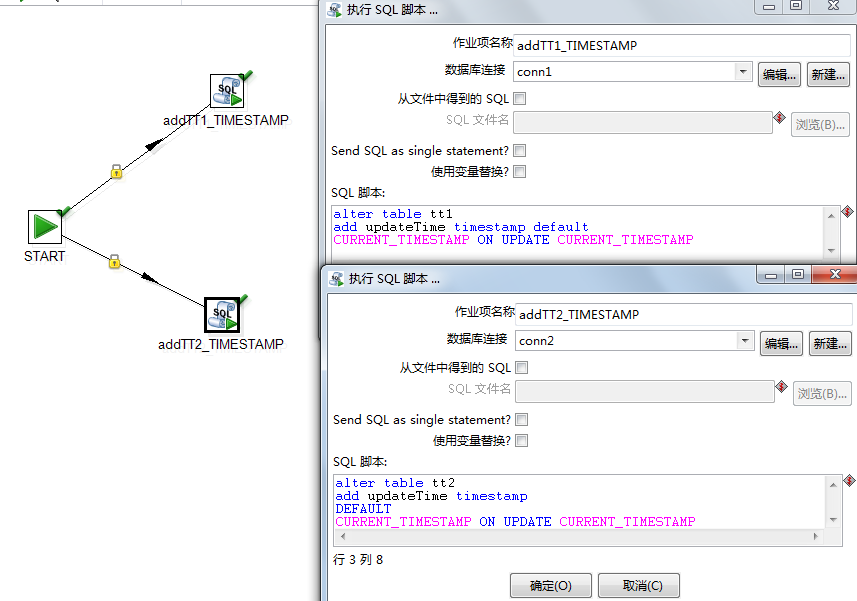
Task: Click left arrow of addTT2 horizontal scrollbar
Action: (x=343, y=537)
